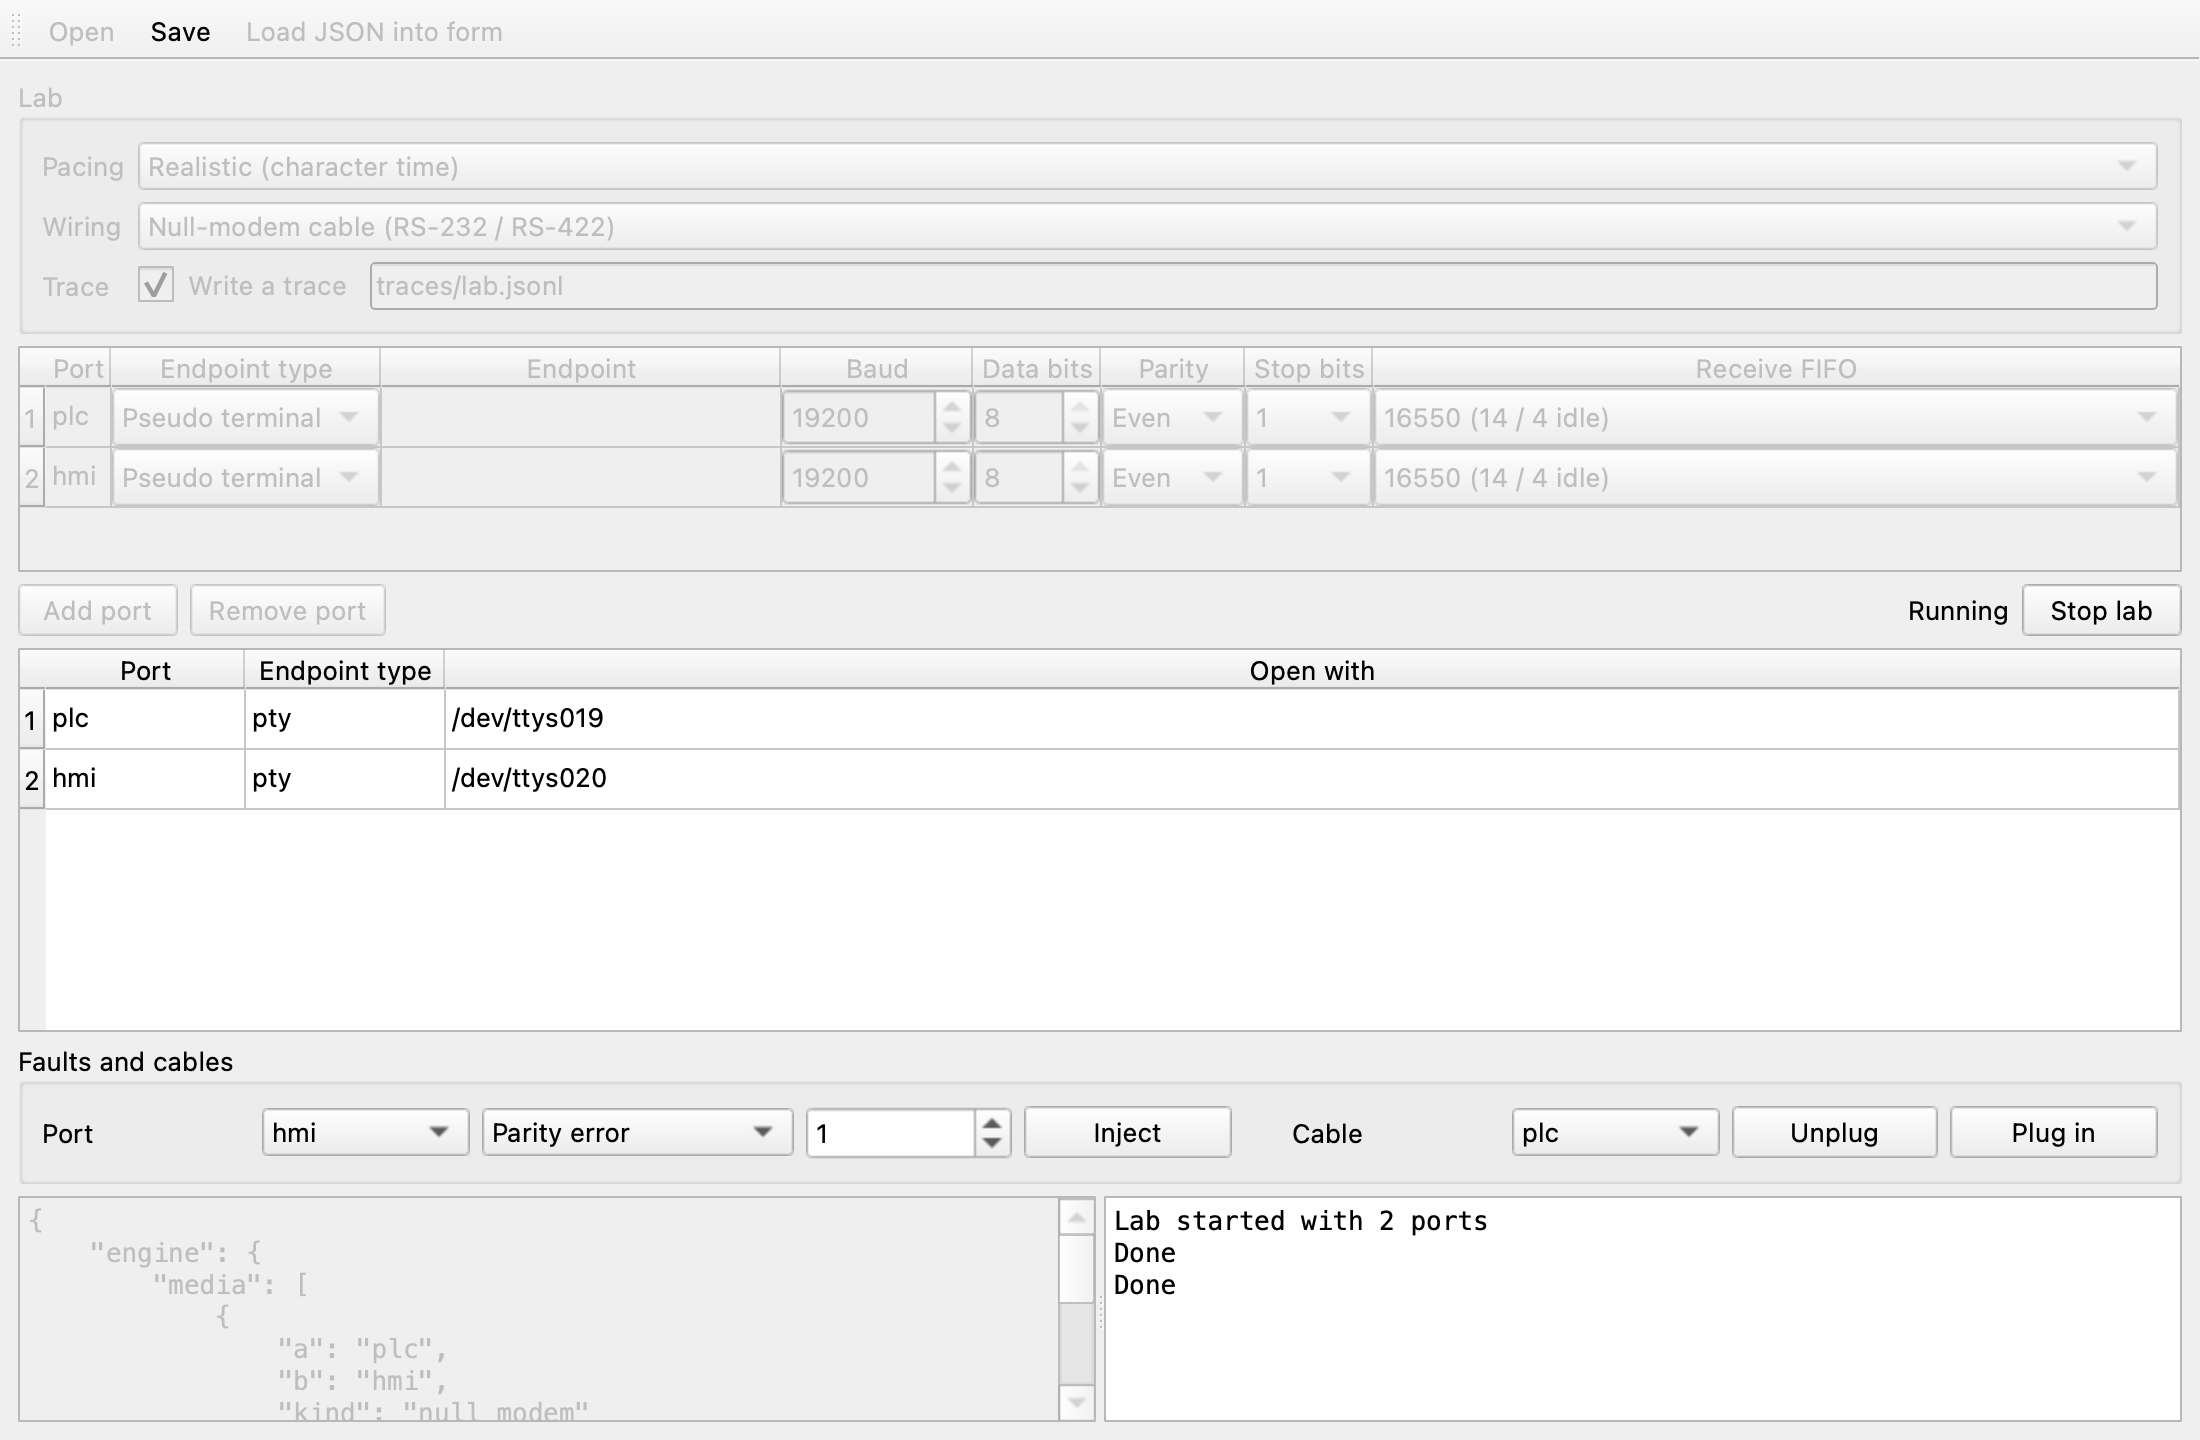Open the Cable dropdown showing plc
This screenshot has width=2200, height=1440.
[1615, 1133]
